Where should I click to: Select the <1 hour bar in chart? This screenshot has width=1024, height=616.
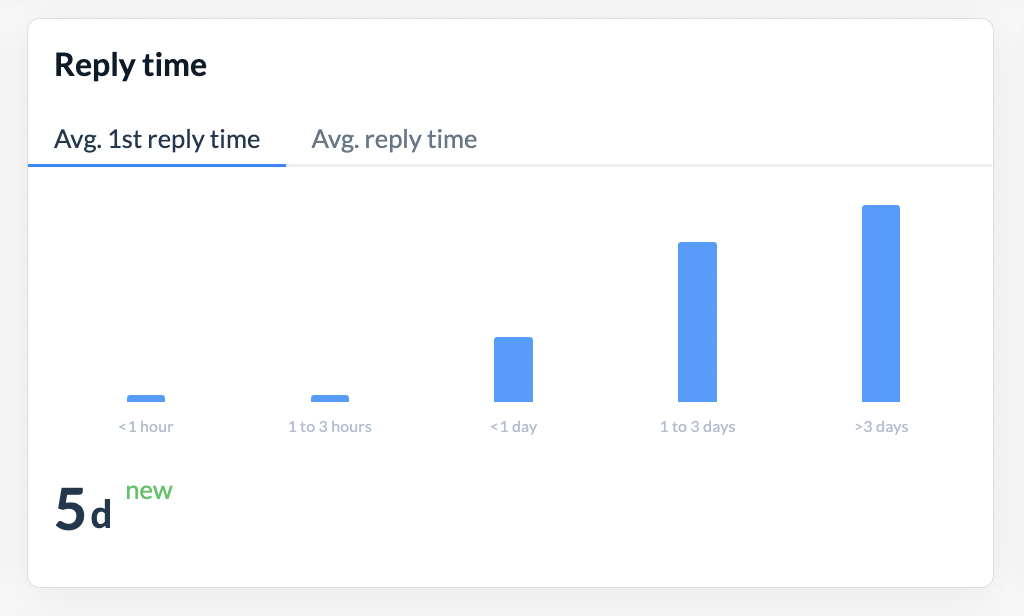pos(146,398)
